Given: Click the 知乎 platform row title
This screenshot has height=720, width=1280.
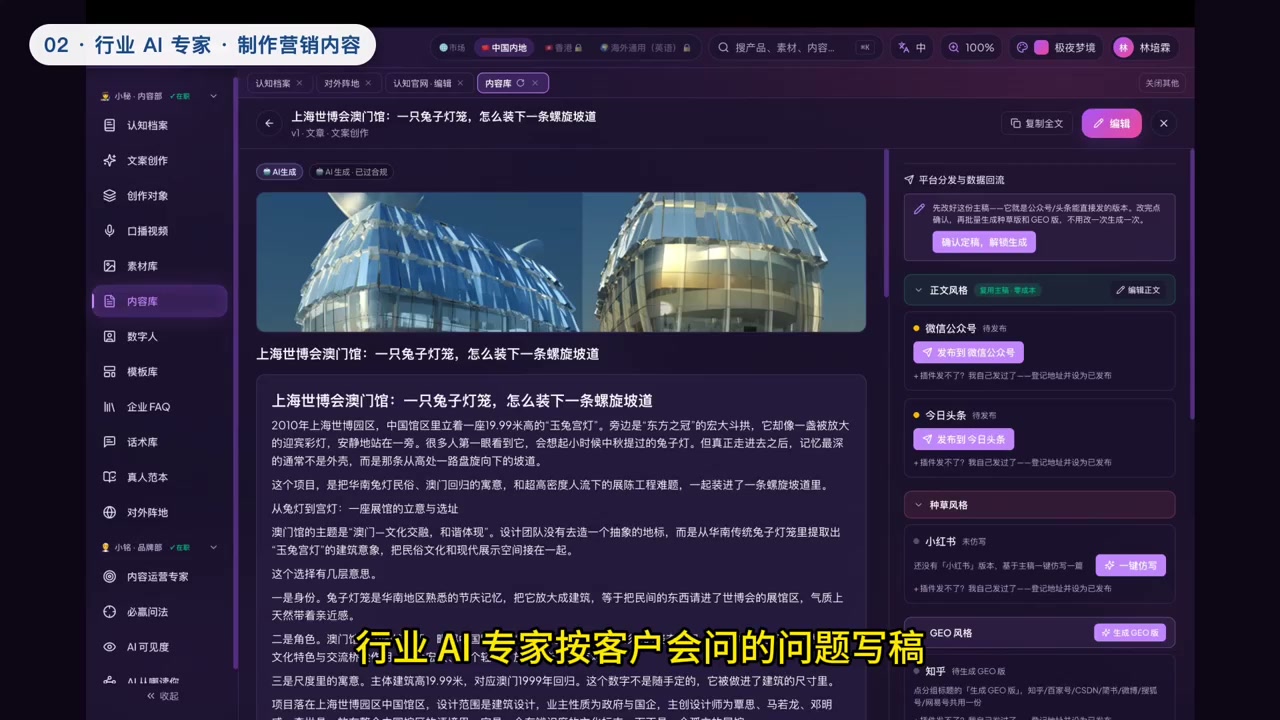Looking at the screenshot, I should (935, 671).
